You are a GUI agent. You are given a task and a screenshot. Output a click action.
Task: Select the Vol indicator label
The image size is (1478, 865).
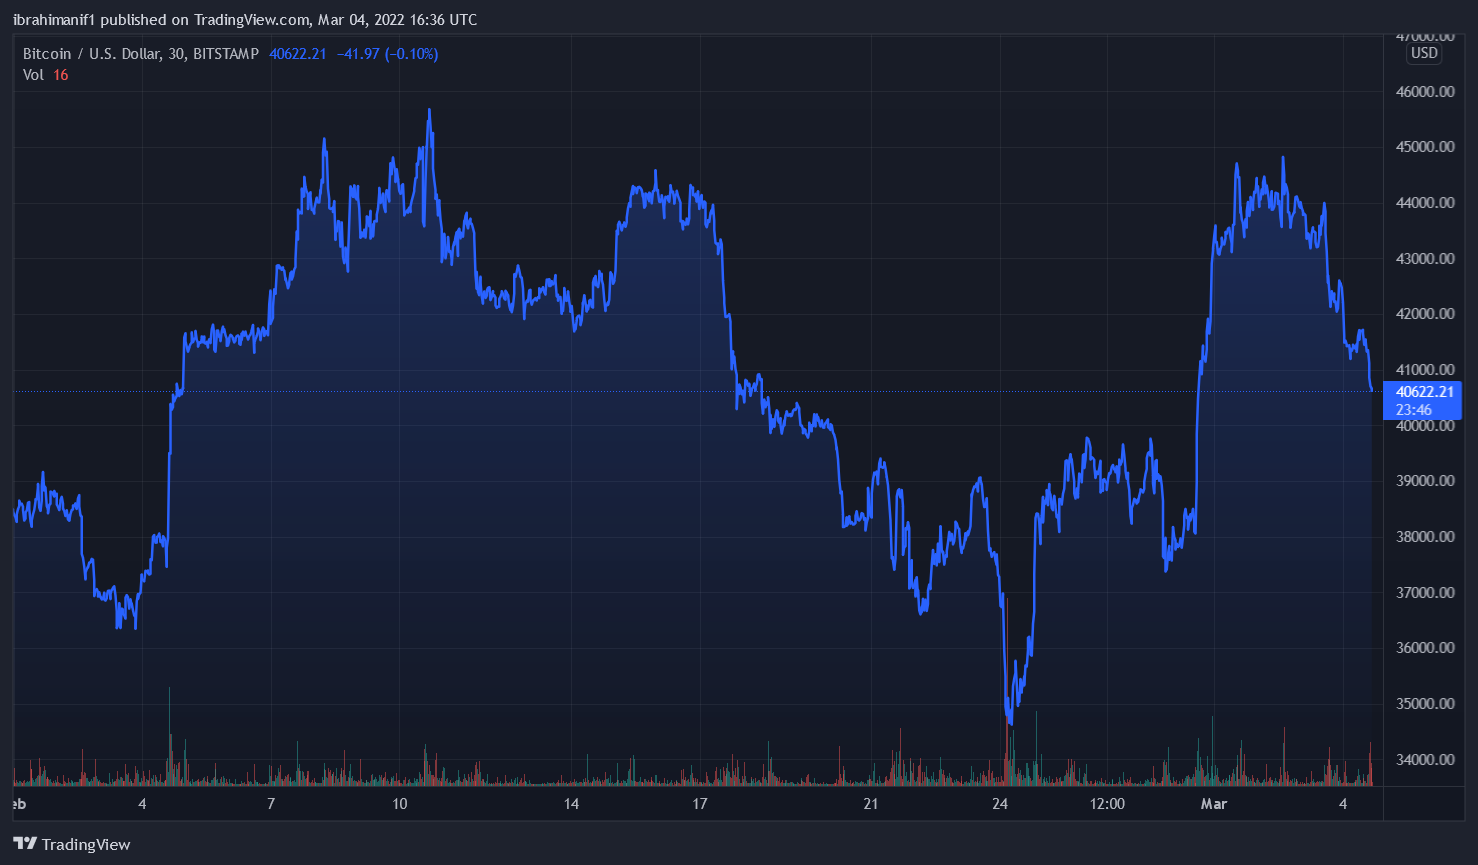[33, 75]
